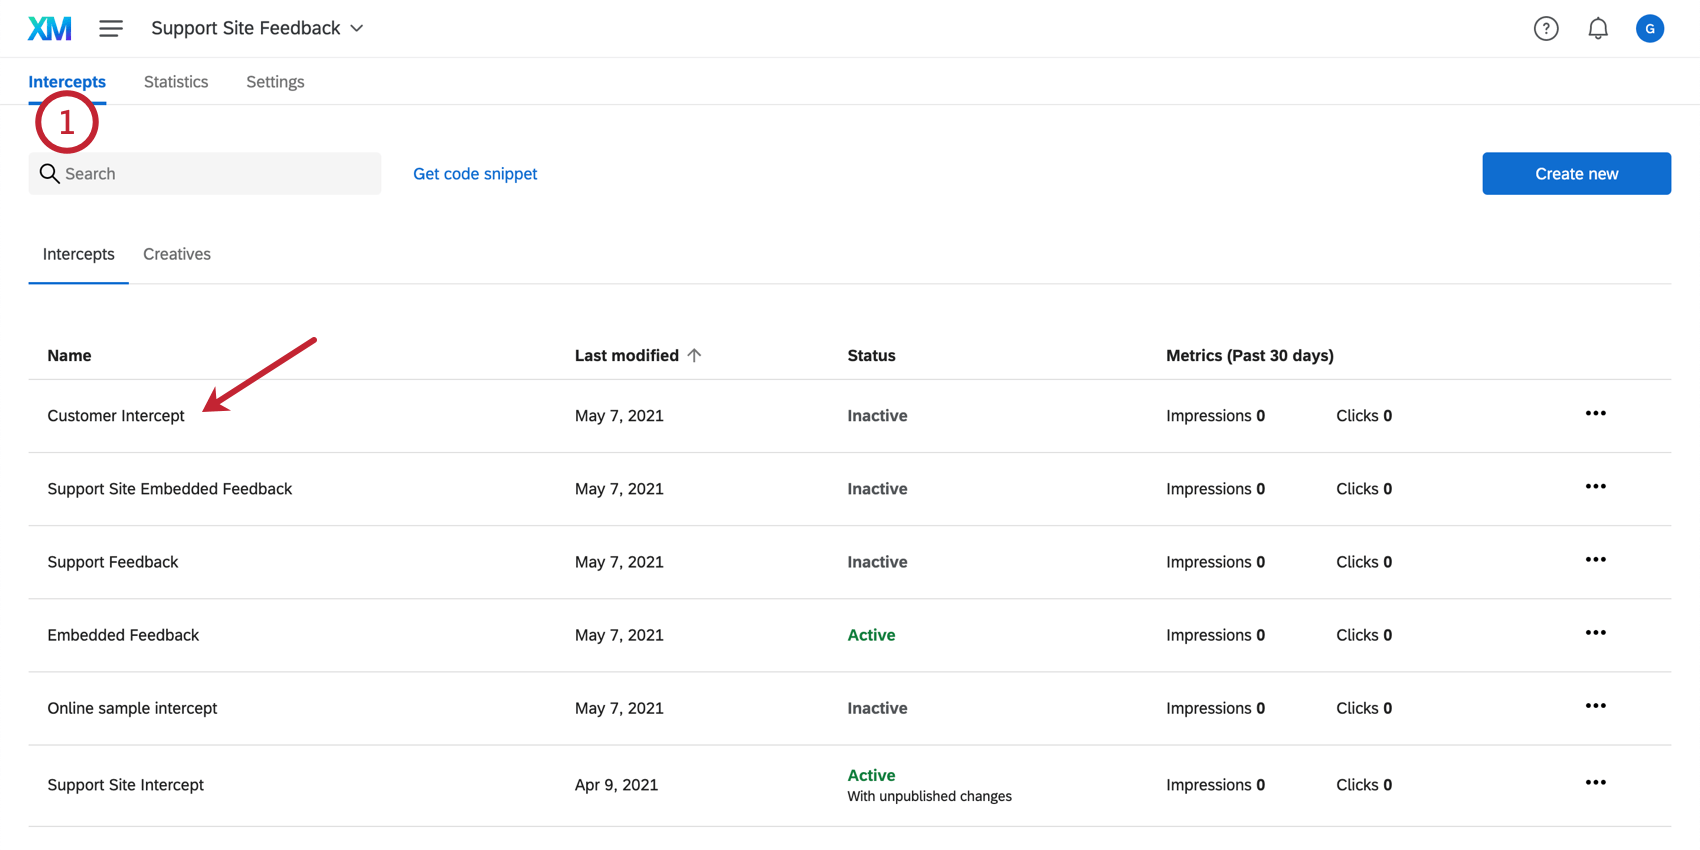1700x850 pixels.
Task: Open the Customer Intercept entry
Action: [116, 416]
